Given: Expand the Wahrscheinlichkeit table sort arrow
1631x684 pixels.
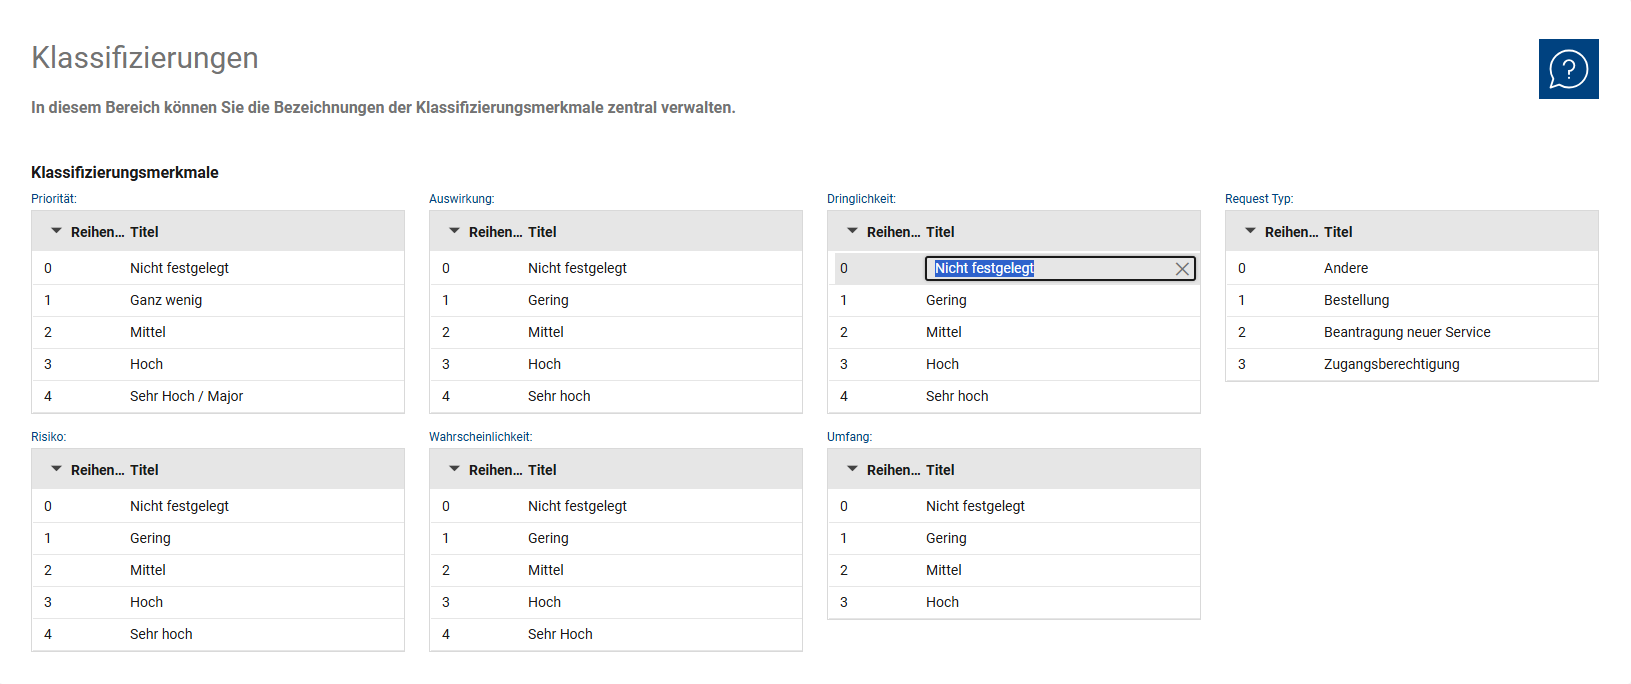Looking at the screenshot, I should (454, 469).
